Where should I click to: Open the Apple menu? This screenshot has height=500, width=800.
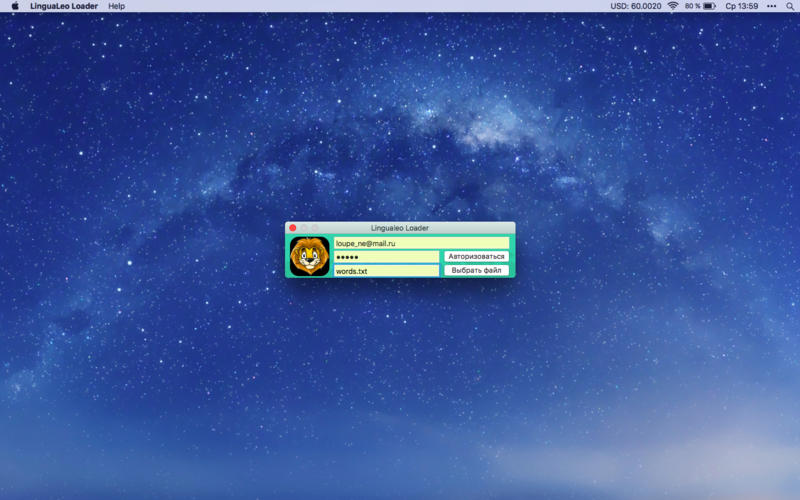pos(15,6)
